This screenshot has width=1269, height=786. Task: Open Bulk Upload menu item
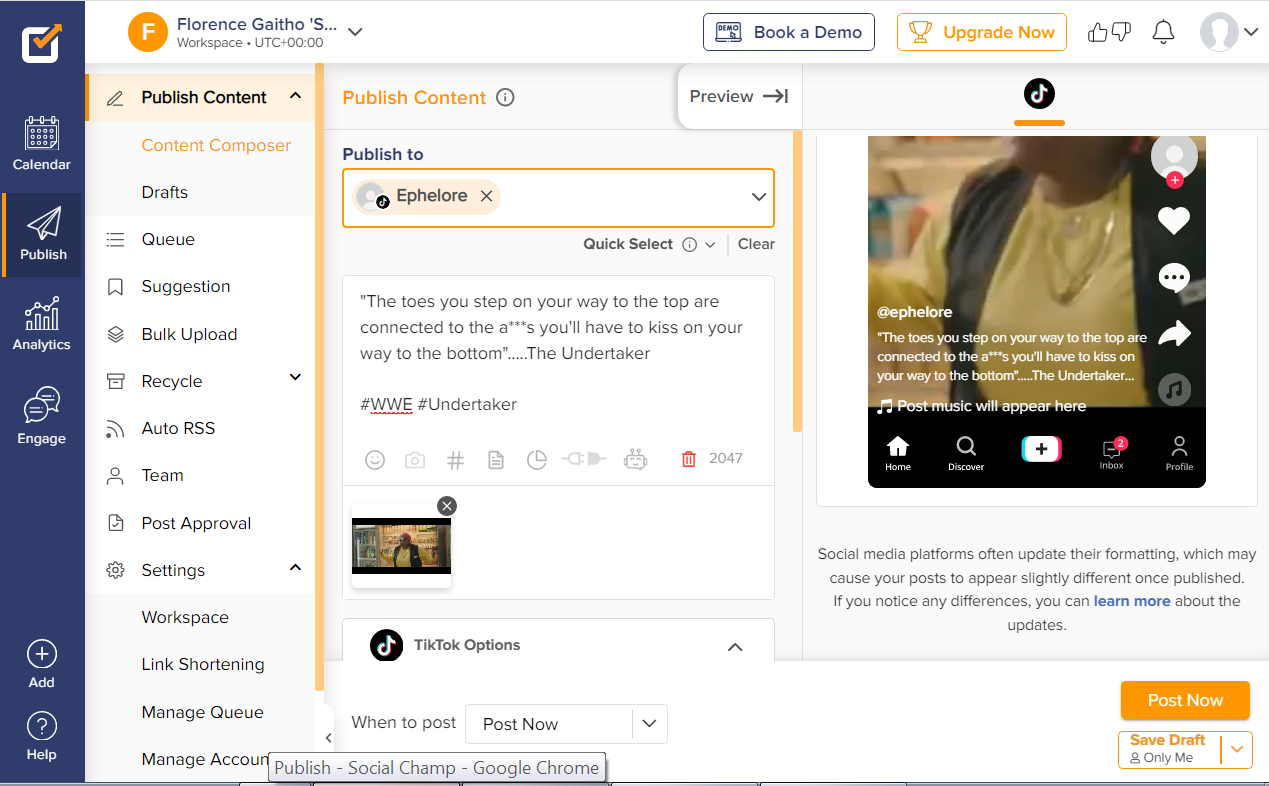(x=189, y=334)
